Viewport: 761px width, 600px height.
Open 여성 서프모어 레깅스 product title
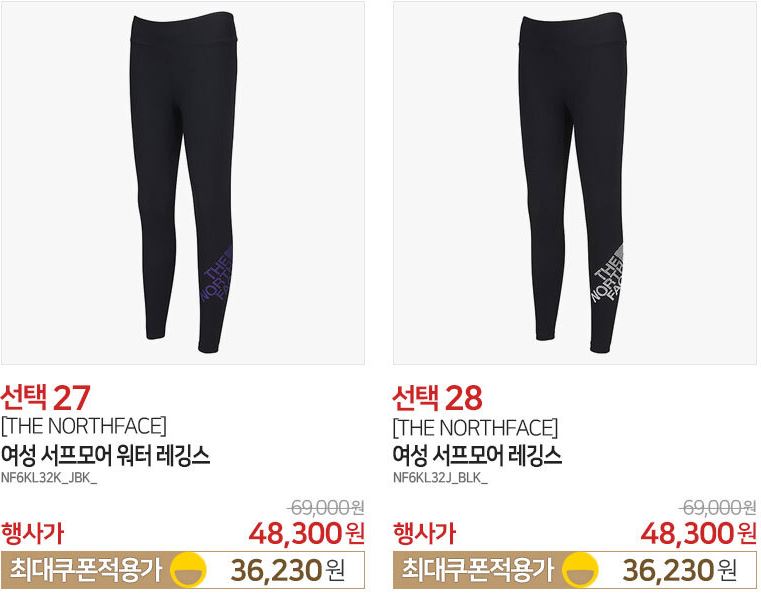477,455
